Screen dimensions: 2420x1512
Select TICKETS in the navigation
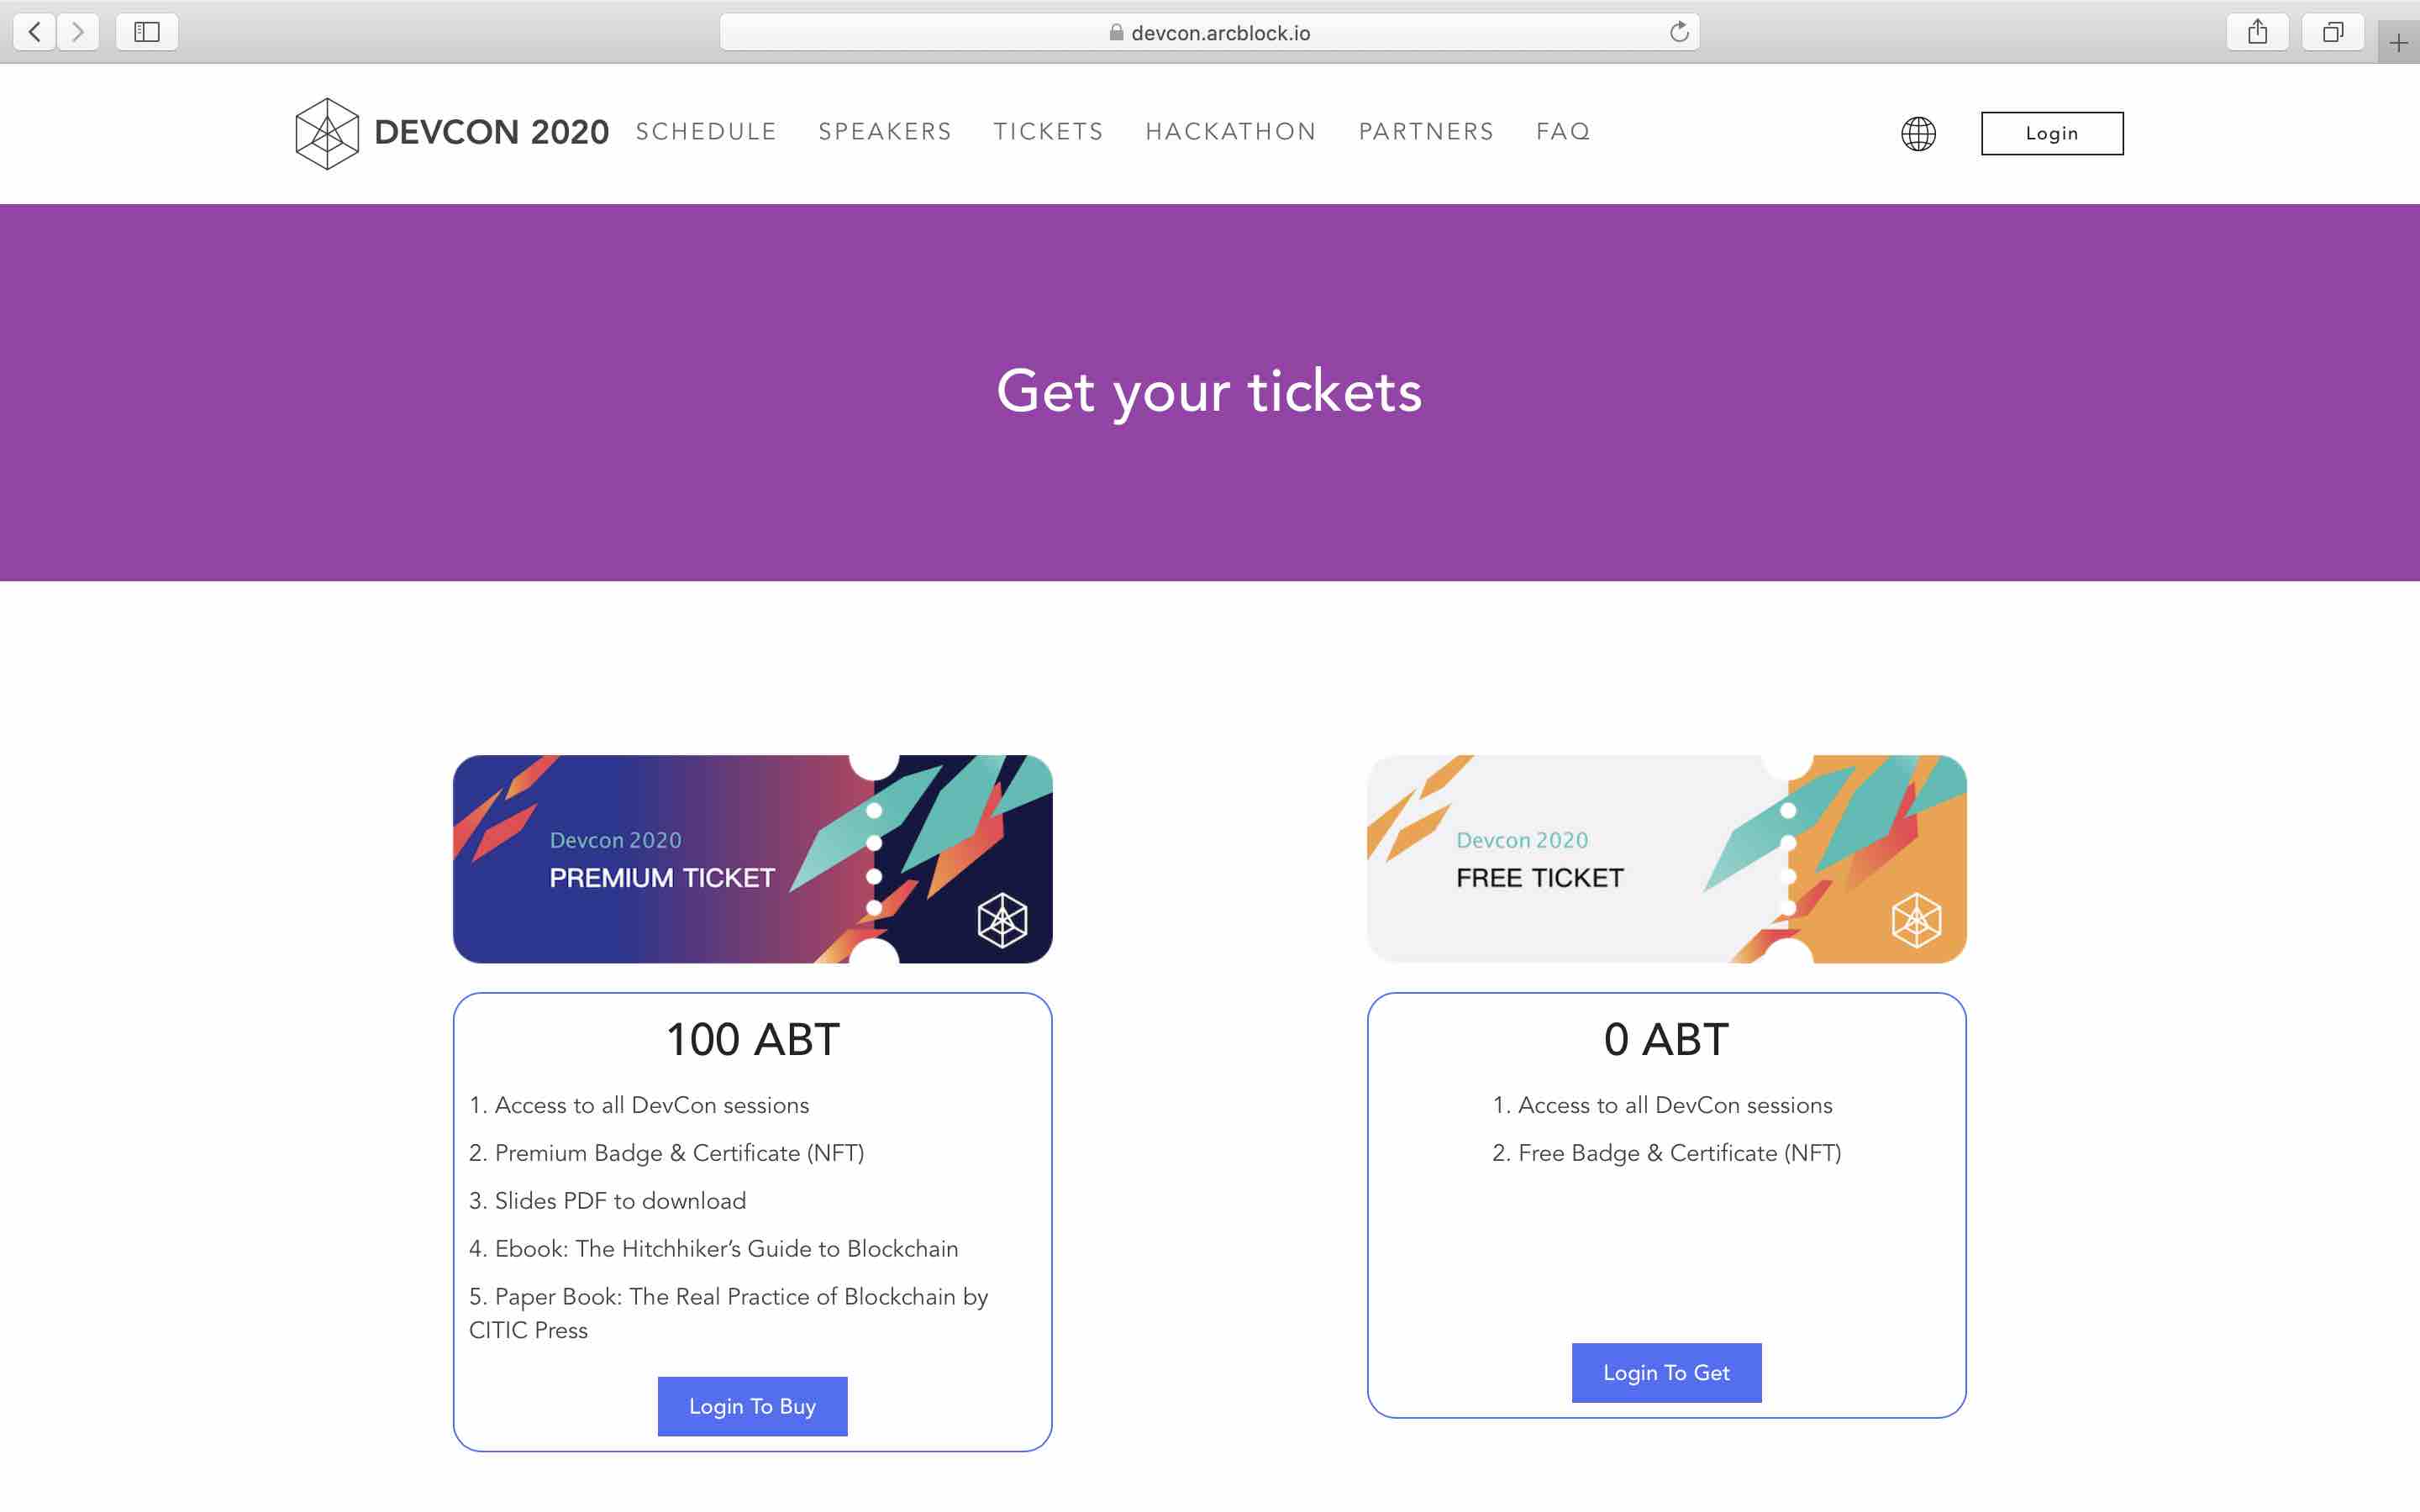tap(1048, 132)
